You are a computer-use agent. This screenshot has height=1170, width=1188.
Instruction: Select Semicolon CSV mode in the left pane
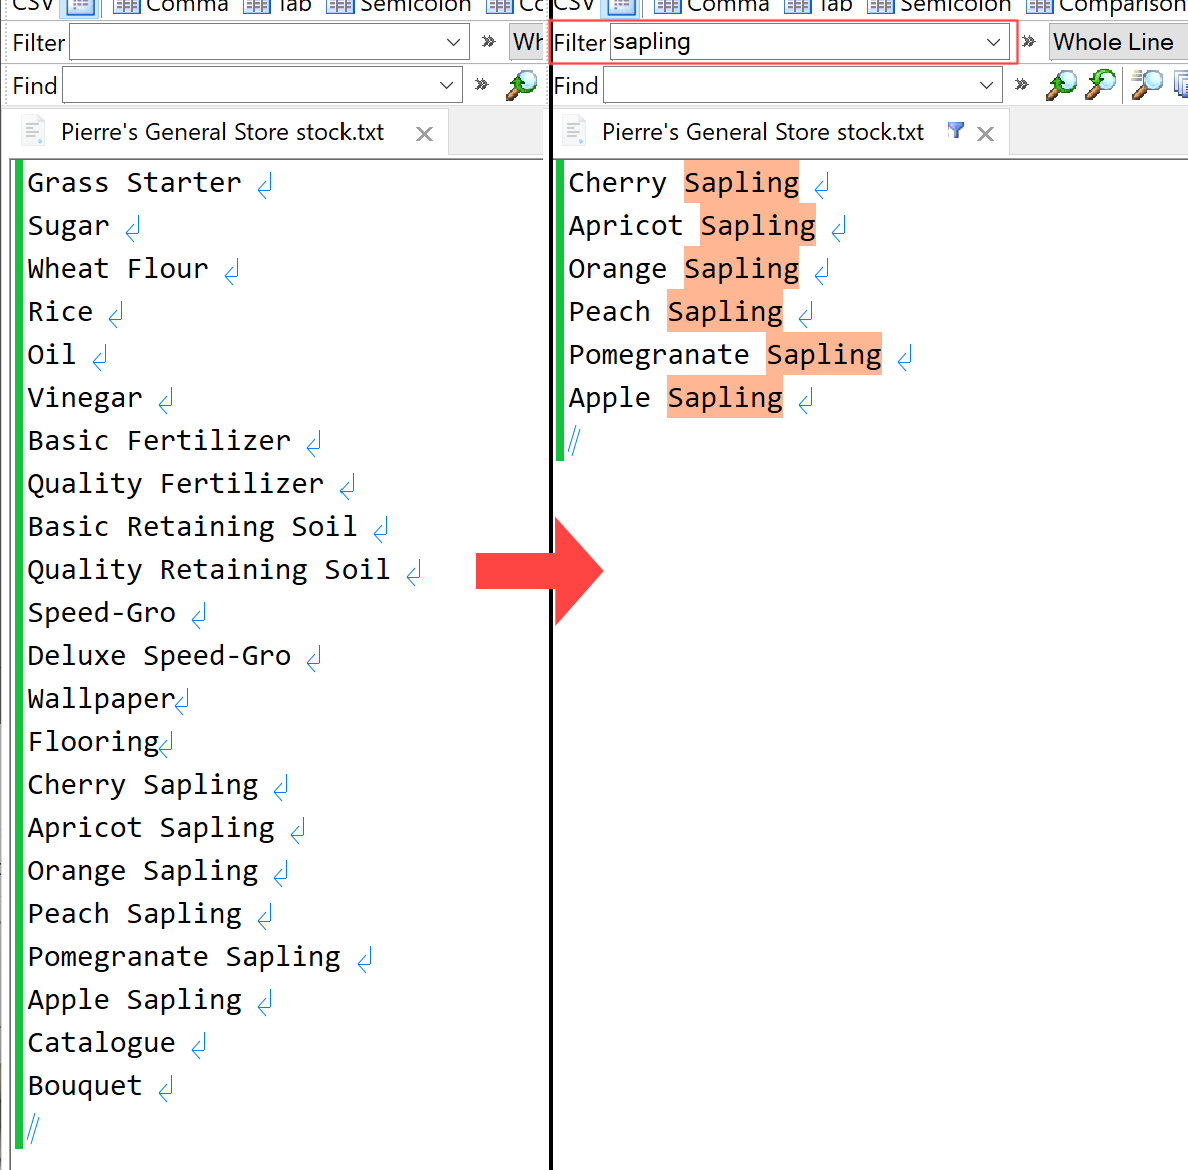pos(399,7)
